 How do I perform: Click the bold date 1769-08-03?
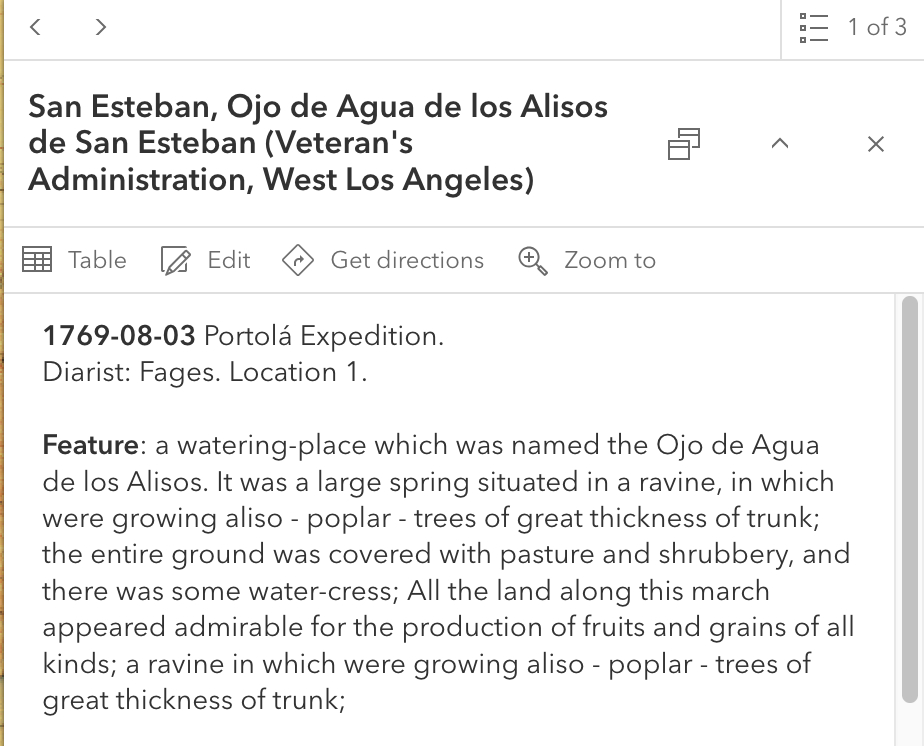[x=119, y=336]
